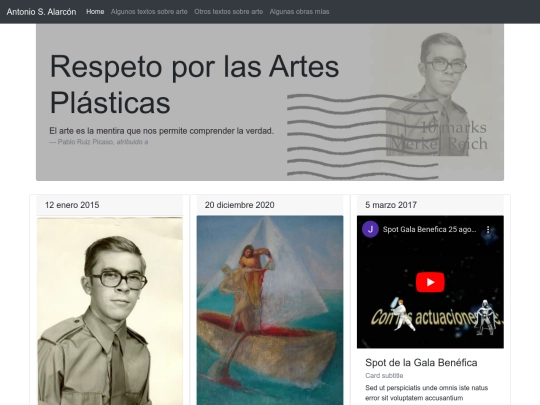Open the boy portrait photo in the first card
The image size is (540, 405).
click(110, 311)
